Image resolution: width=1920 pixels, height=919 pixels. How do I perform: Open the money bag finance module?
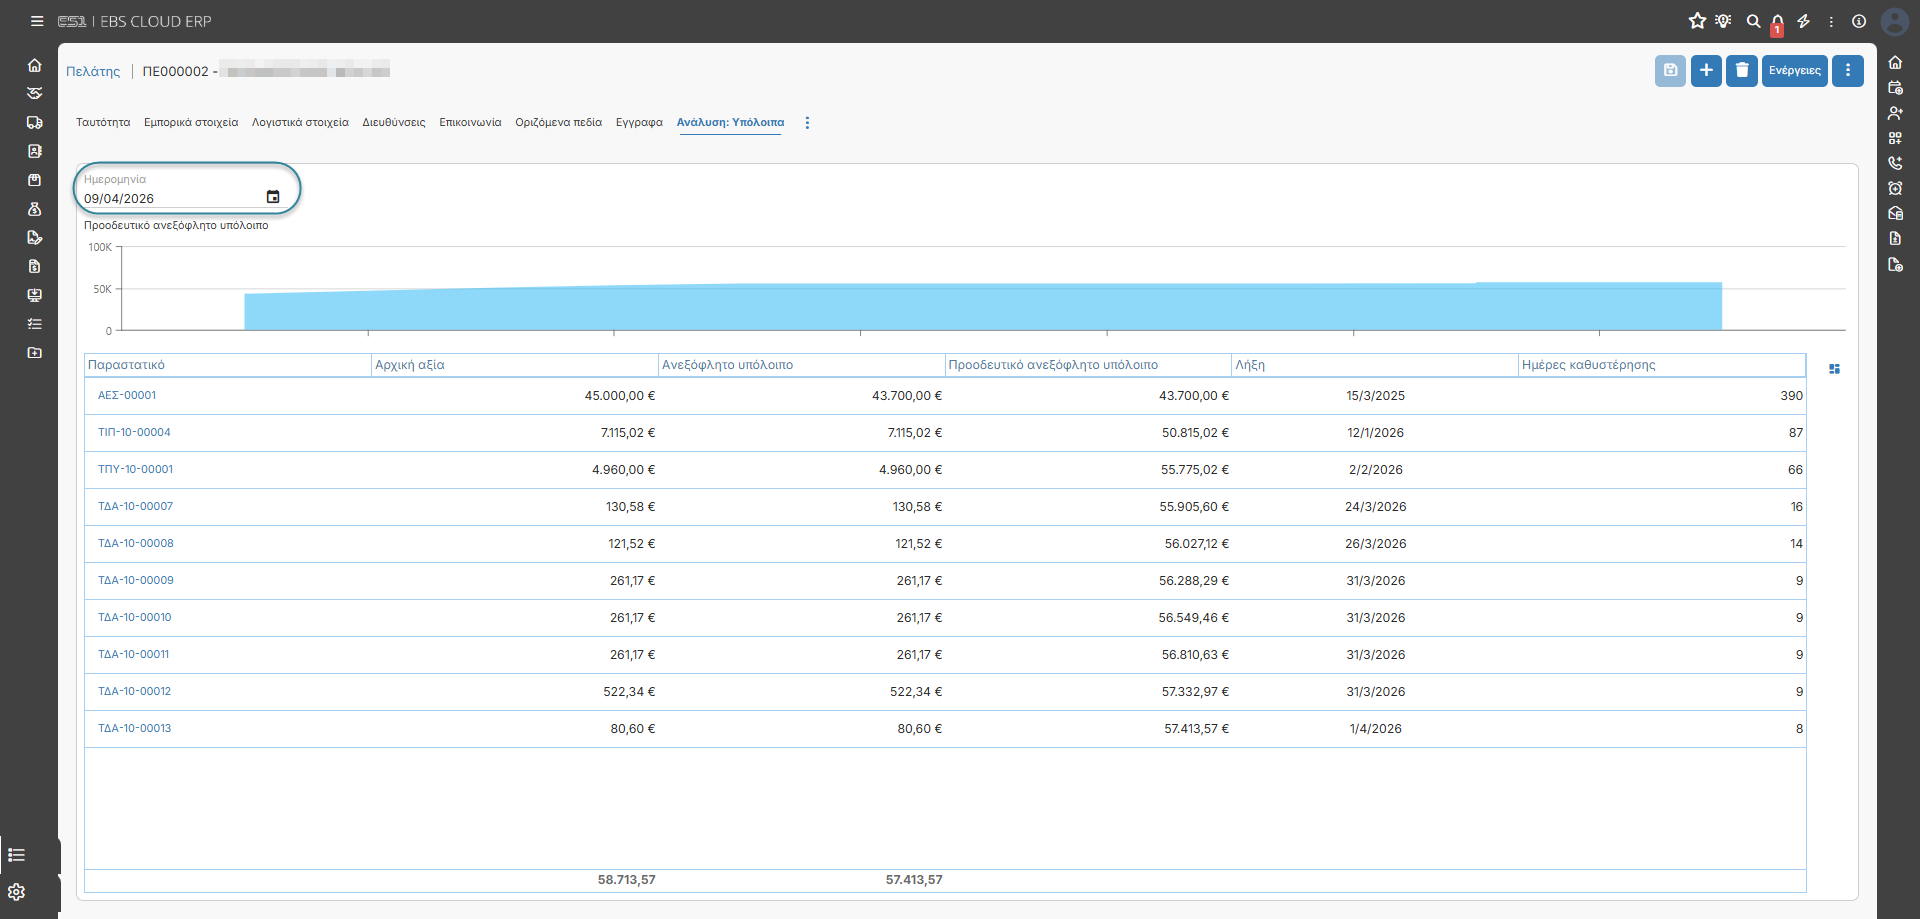pyautogui.click(x=35, y=209)
